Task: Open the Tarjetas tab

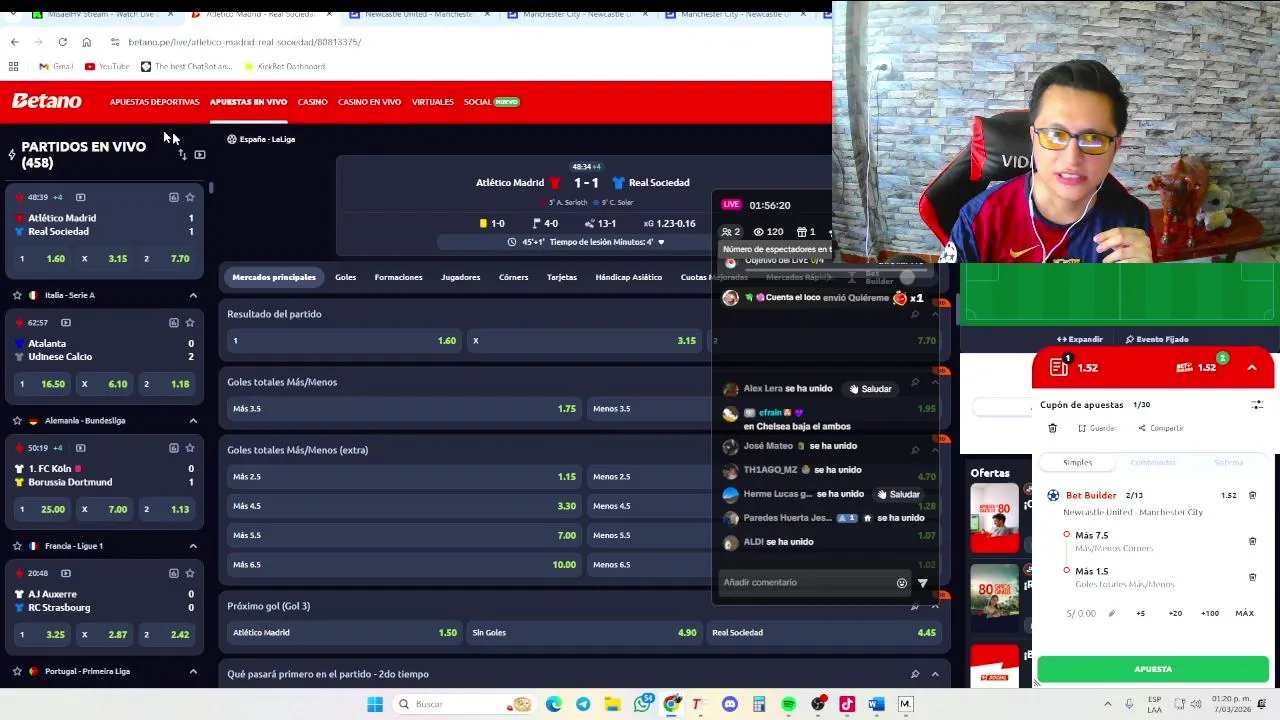Action: (561, 277)
